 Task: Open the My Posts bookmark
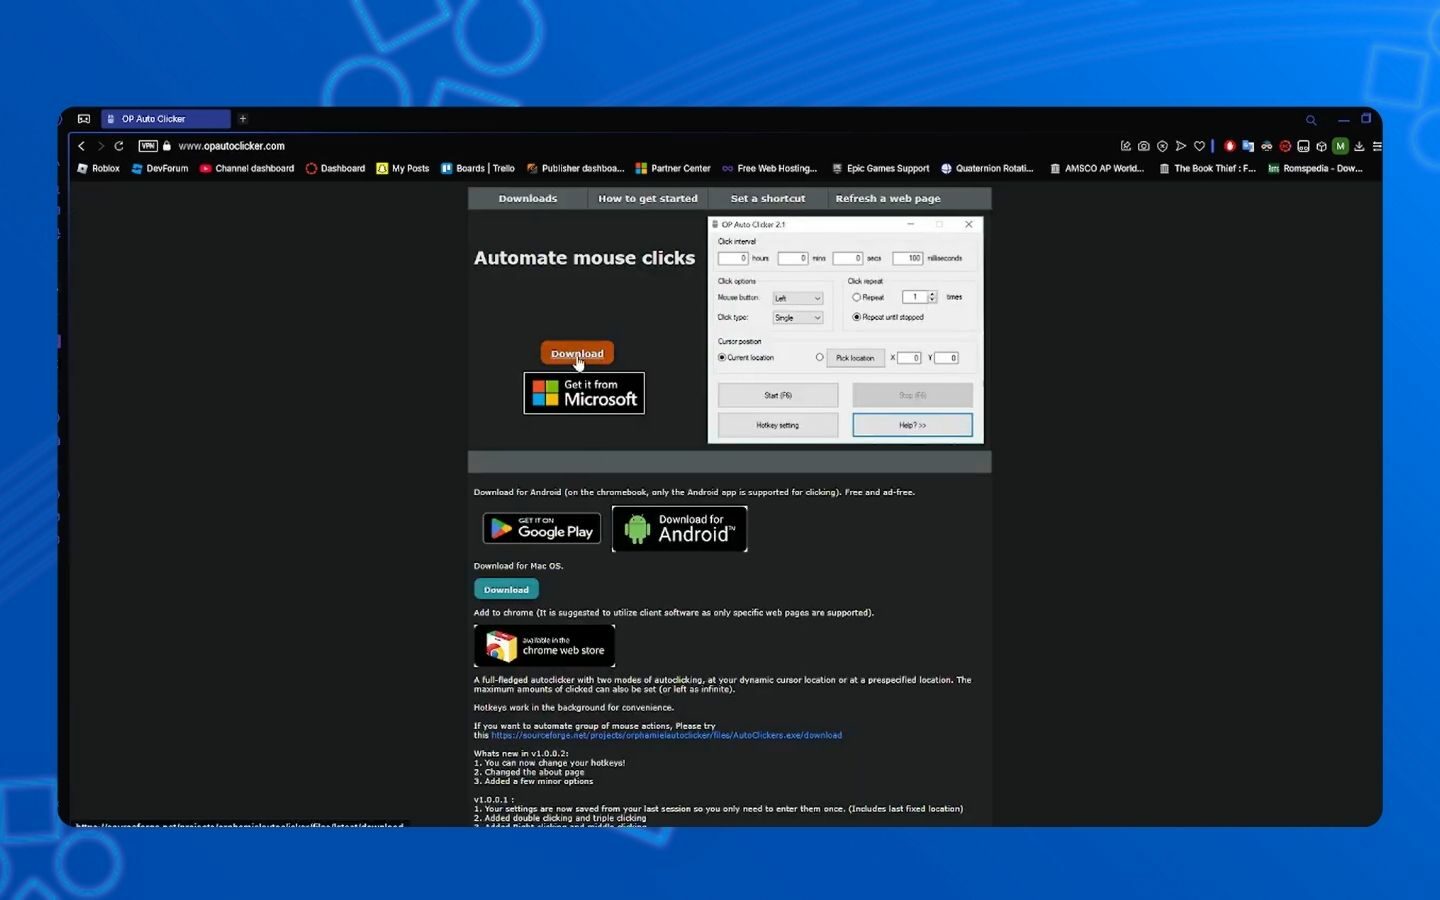click(x=403, y=169)
